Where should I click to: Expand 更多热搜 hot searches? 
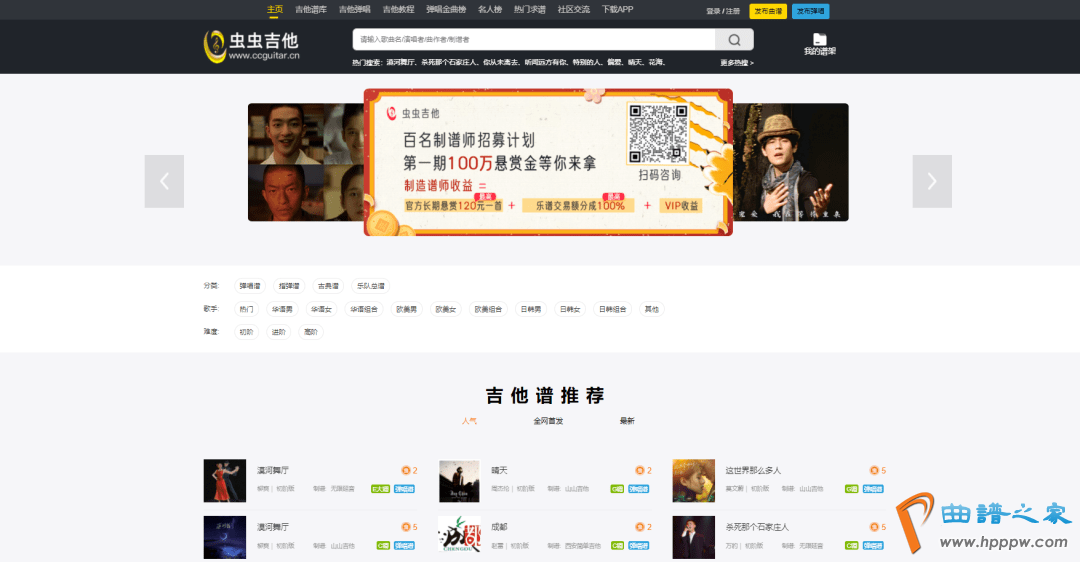click(x=737, y=62)
